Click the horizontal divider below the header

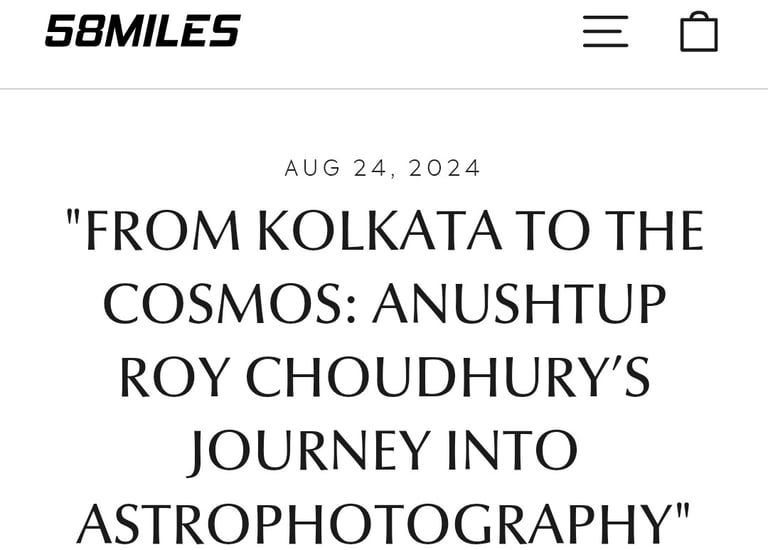tap(384, 89)
